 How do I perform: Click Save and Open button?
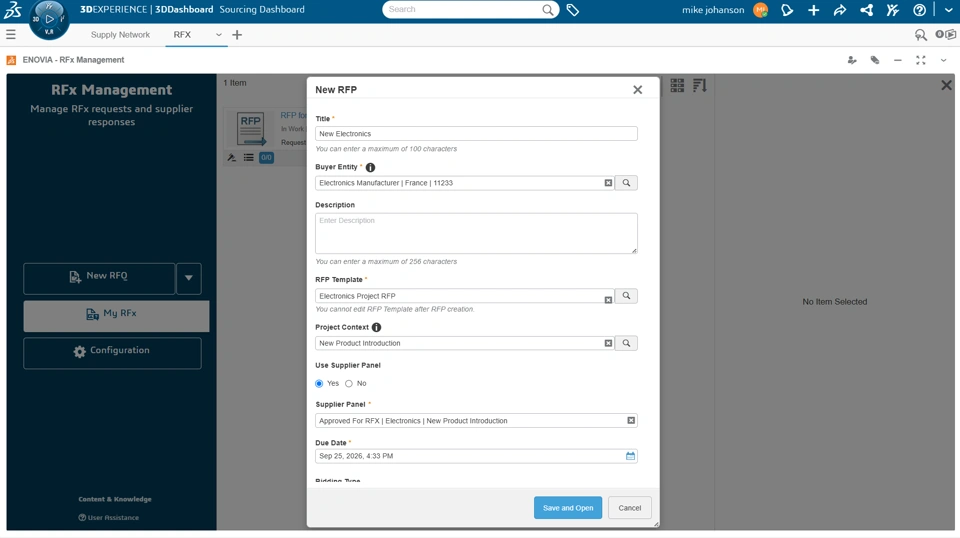[568, 508]
